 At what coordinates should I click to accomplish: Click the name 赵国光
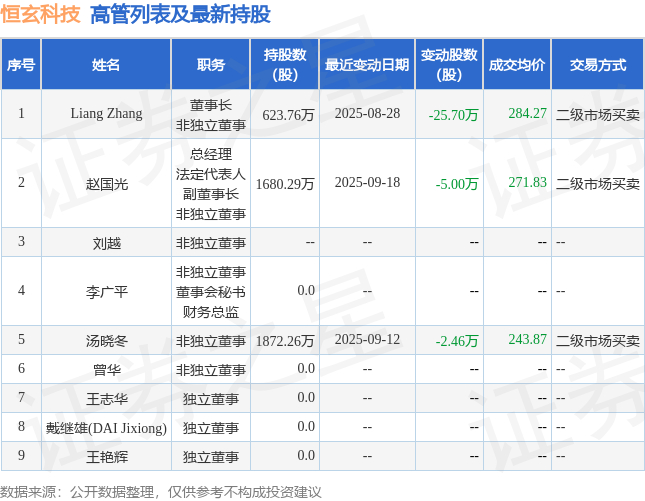[x=107, y=183]
